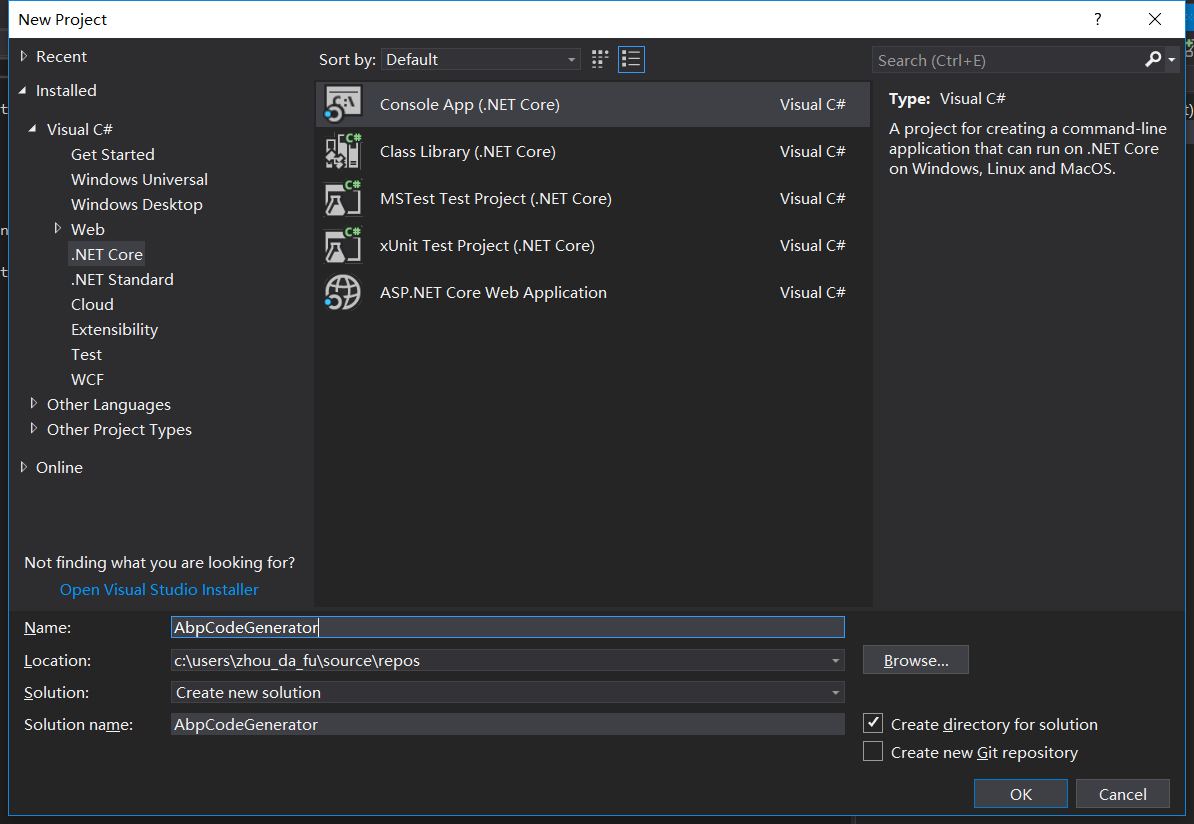This screenshot has height=824, width=1194.
Task: Toggle Create directory for solution checkbox
Action: 873,723
